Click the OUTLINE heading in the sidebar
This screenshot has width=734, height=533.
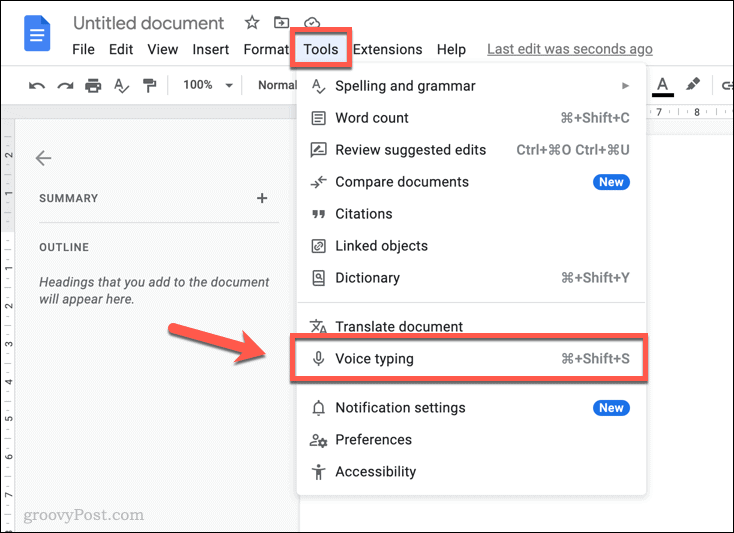click(64, 247)
